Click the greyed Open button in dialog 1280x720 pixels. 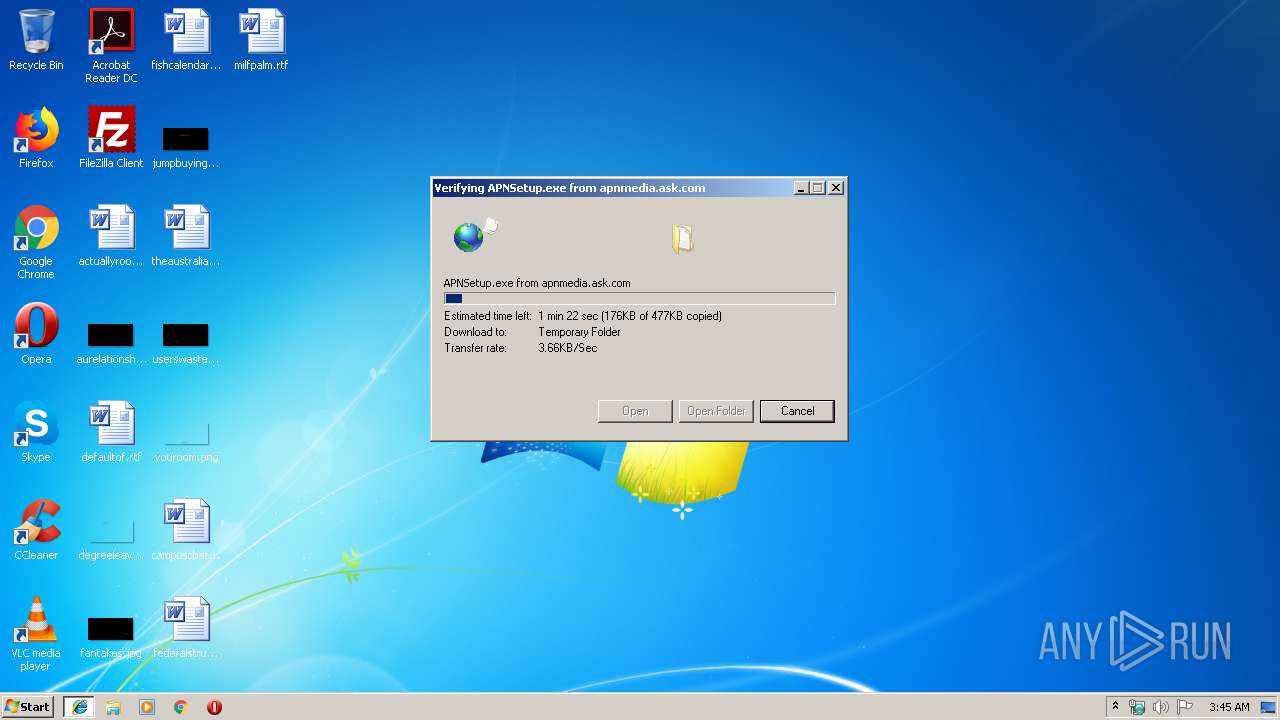click(635, 411)
